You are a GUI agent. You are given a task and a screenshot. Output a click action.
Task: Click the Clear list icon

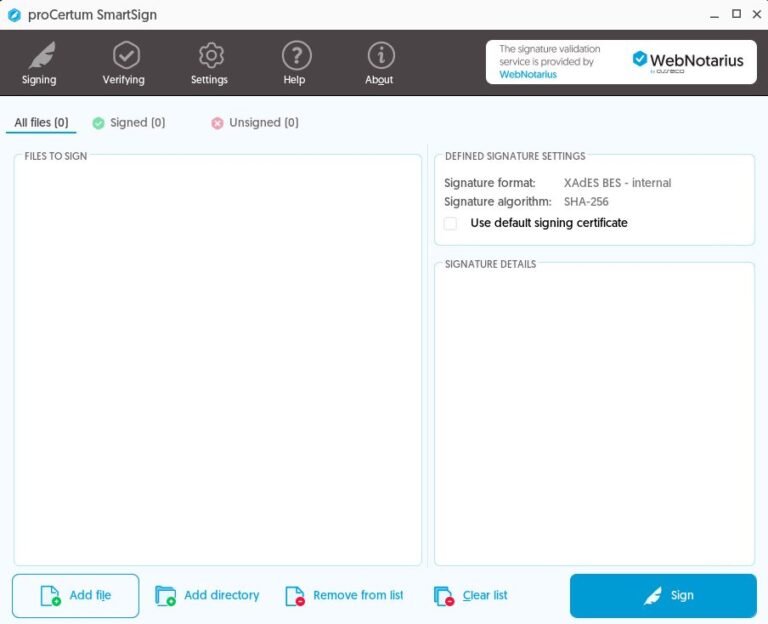444,596
